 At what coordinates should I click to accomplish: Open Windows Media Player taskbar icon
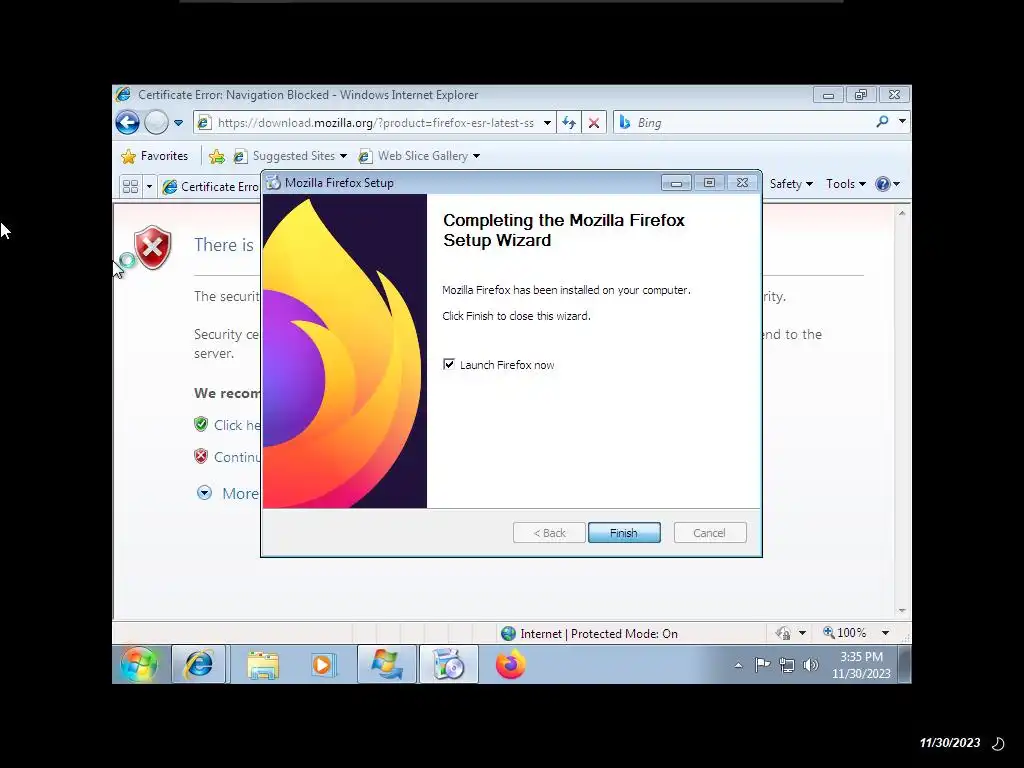click(x=323, y=665)
